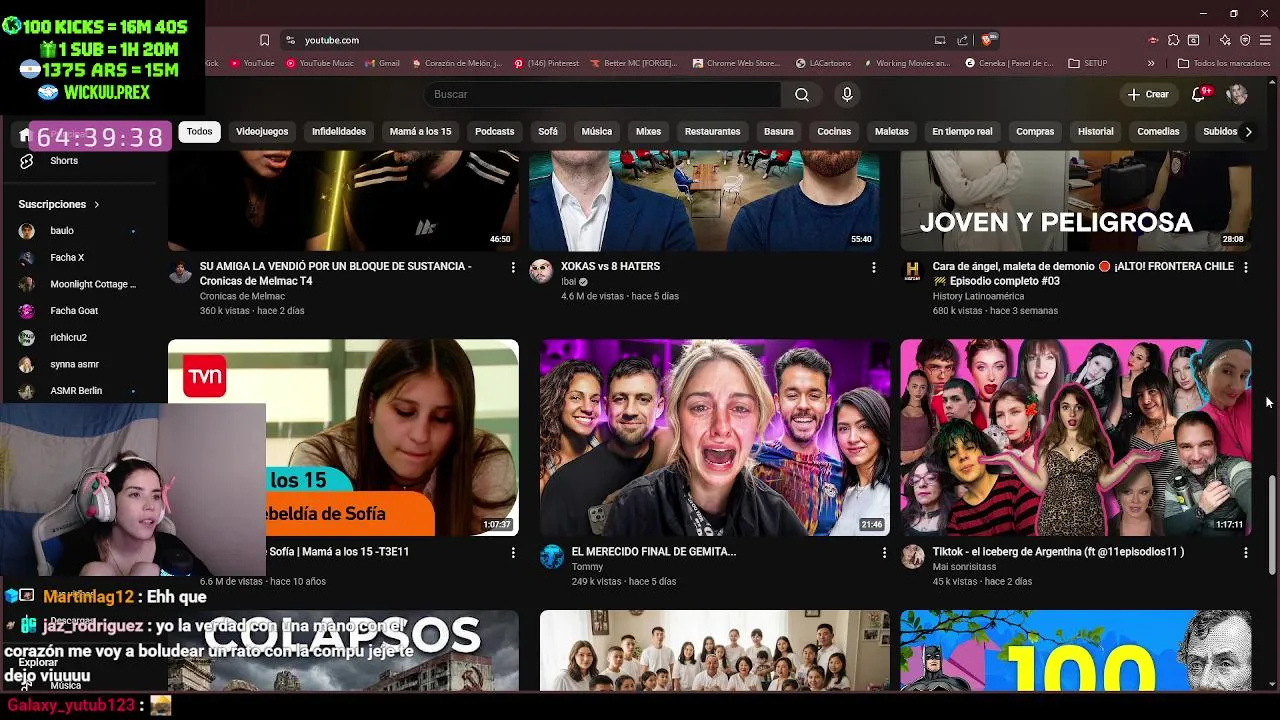The image size is (1280, 720).
Task: Select the Todos filter chip
Action: 199,131
